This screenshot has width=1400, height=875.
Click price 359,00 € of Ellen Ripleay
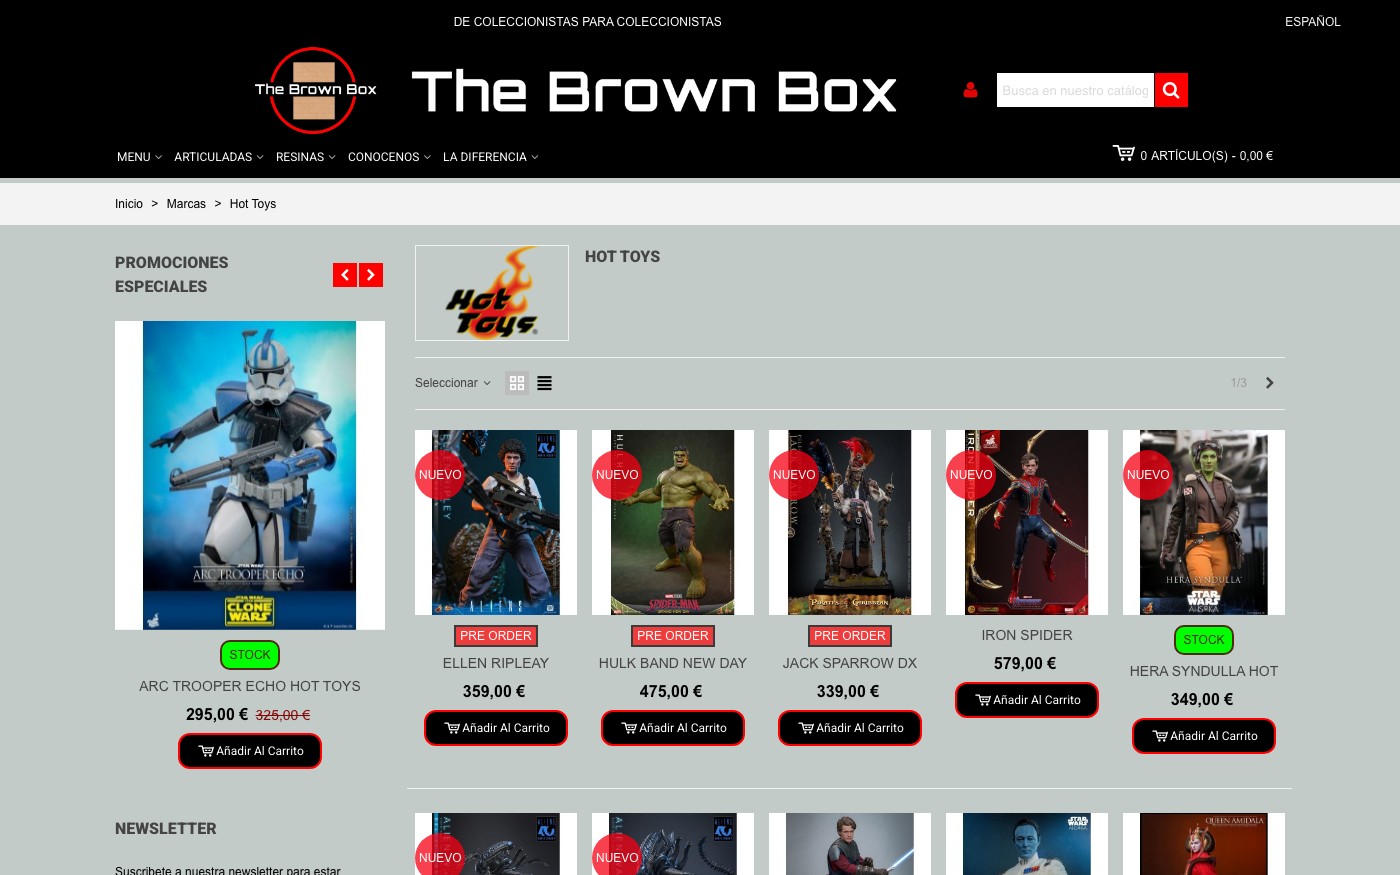coord(494,691)
